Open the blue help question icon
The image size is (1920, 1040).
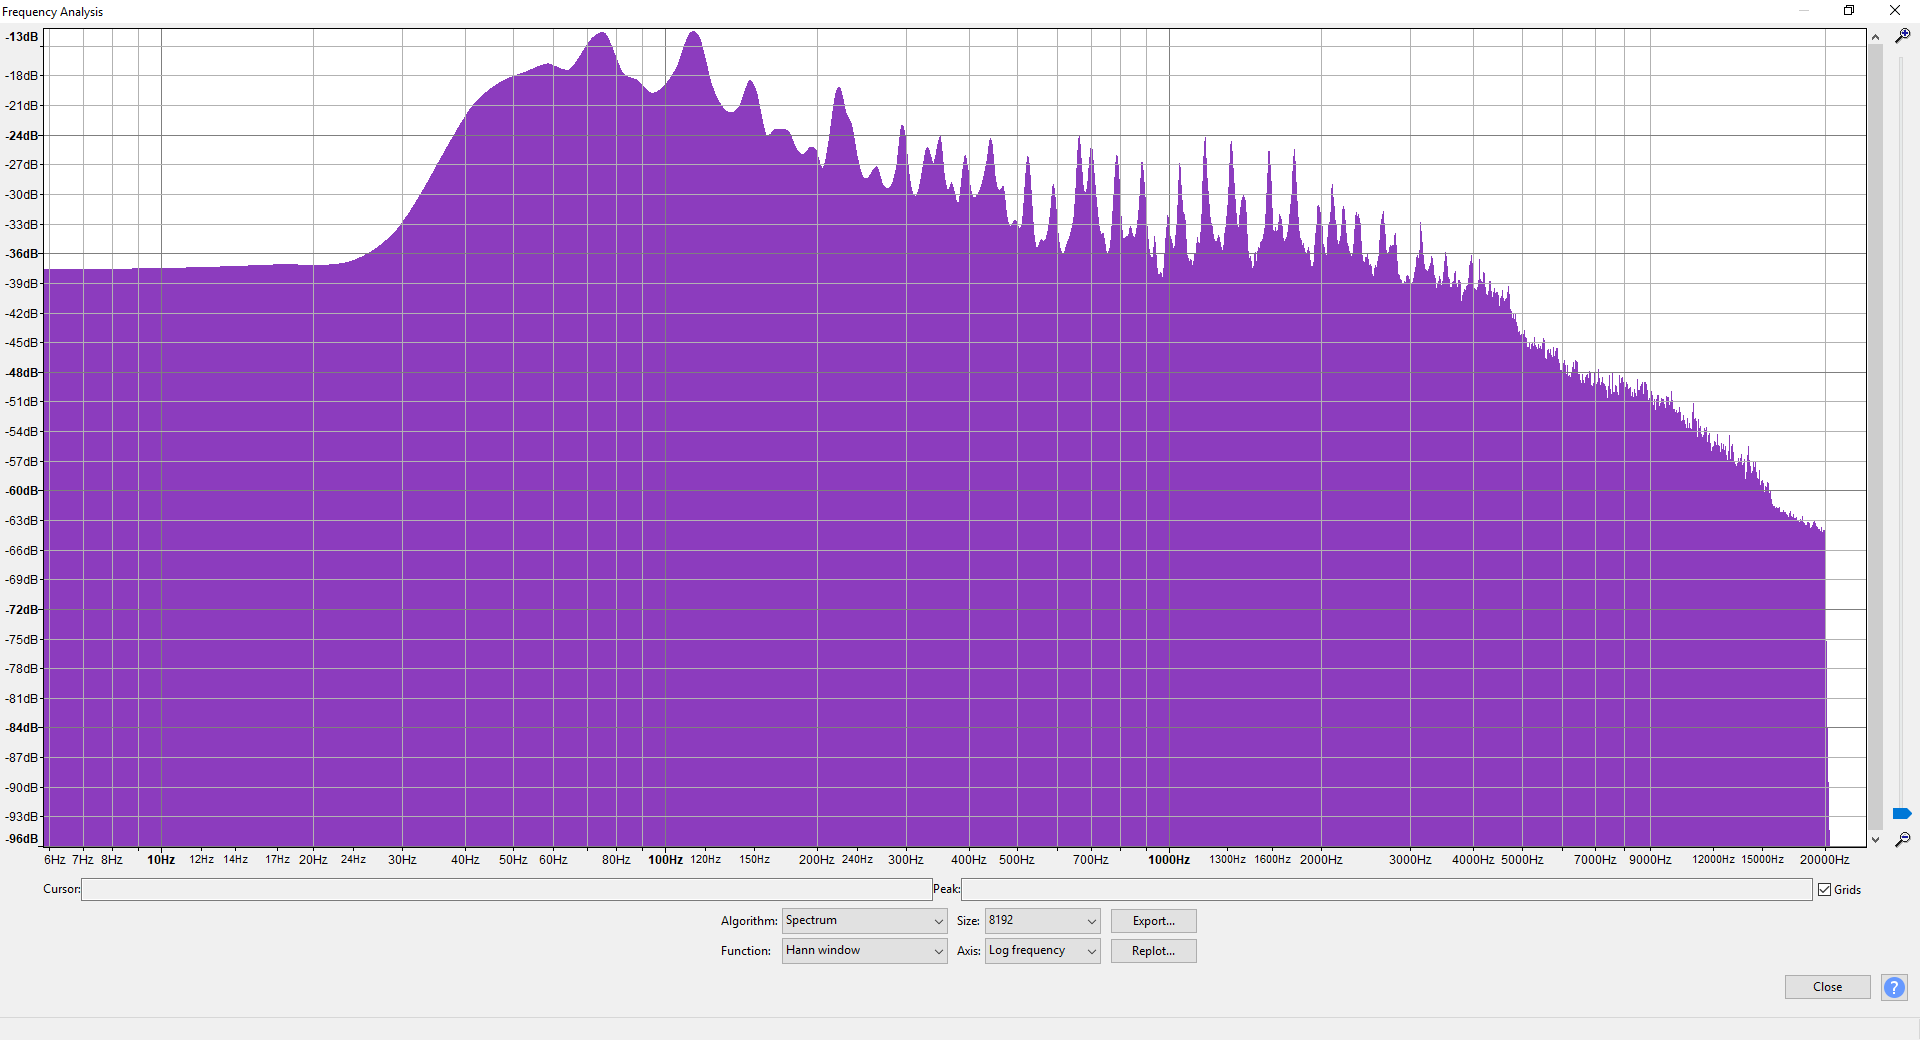pyautogui.click(x=1894, y=987)
